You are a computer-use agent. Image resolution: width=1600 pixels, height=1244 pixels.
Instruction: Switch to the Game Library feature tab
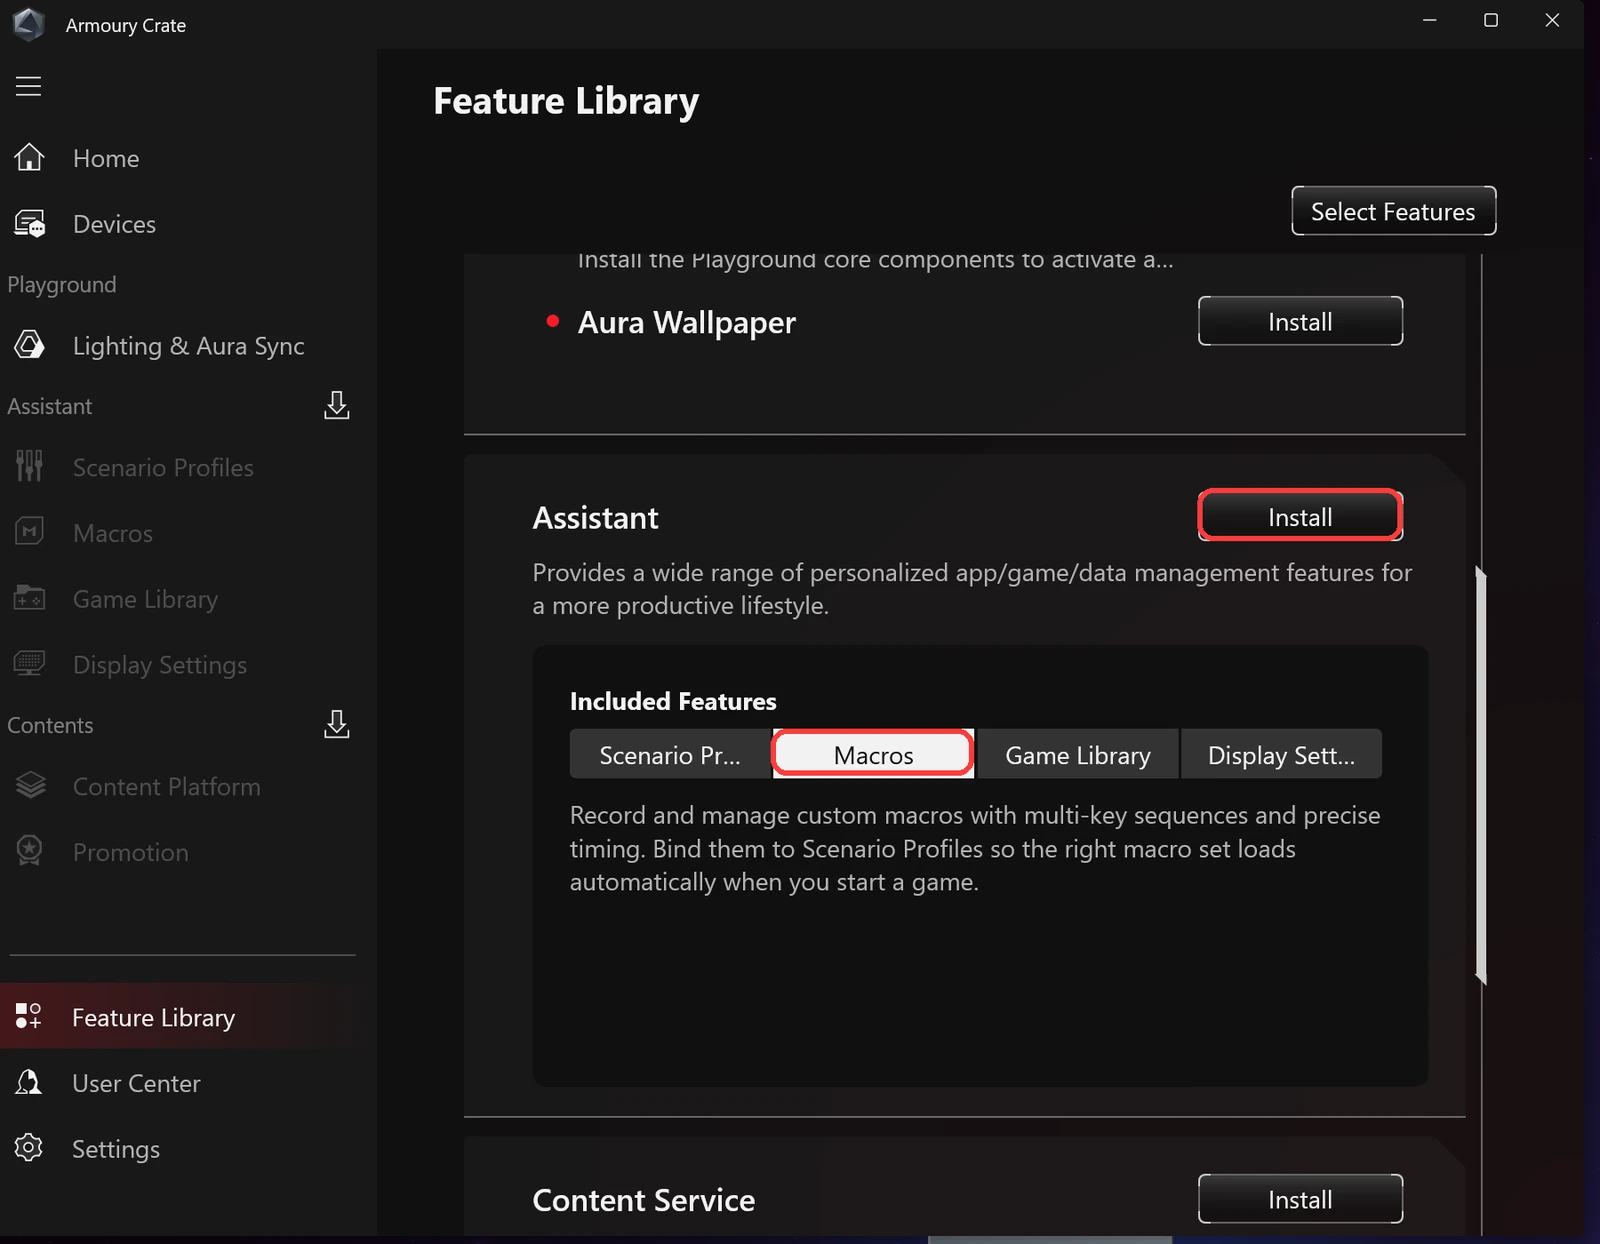point(1078,754)
